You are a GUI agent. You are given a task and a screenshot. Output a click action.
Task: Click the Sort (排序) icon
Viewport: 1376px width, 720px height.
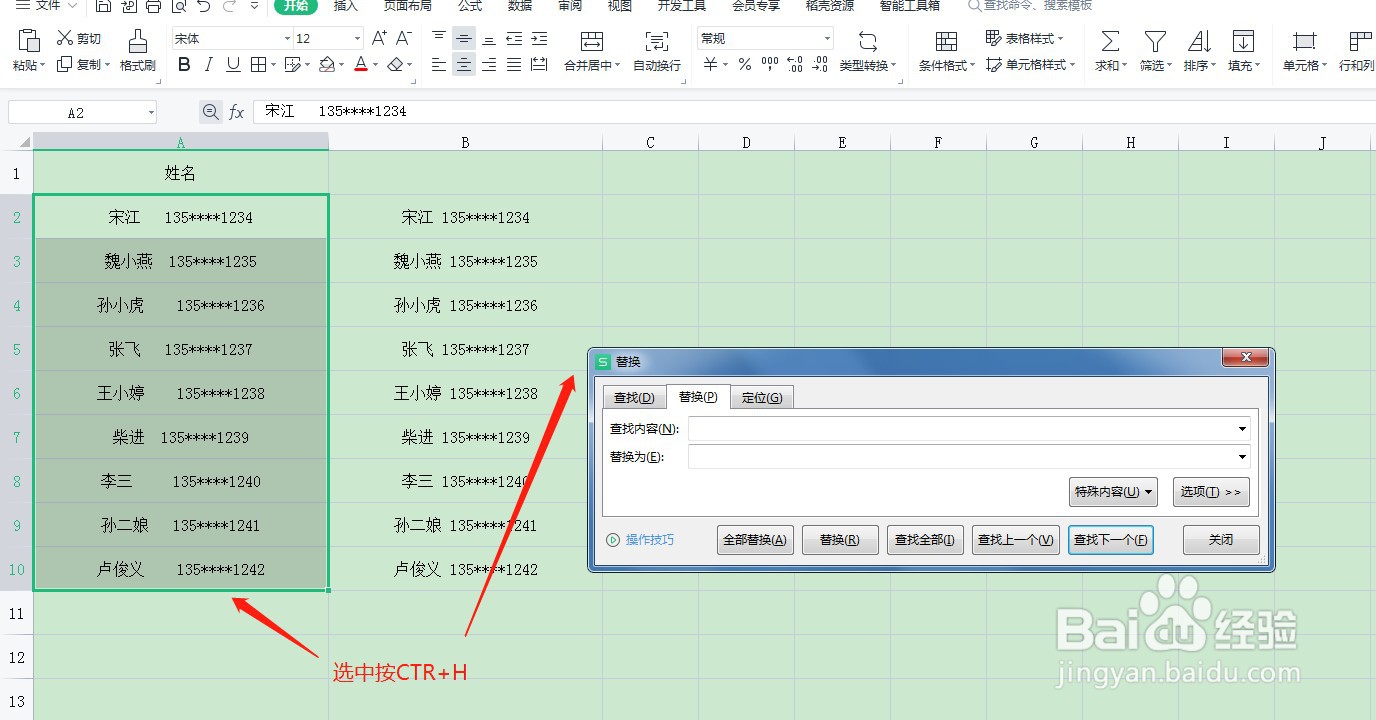coord(1199,41)
